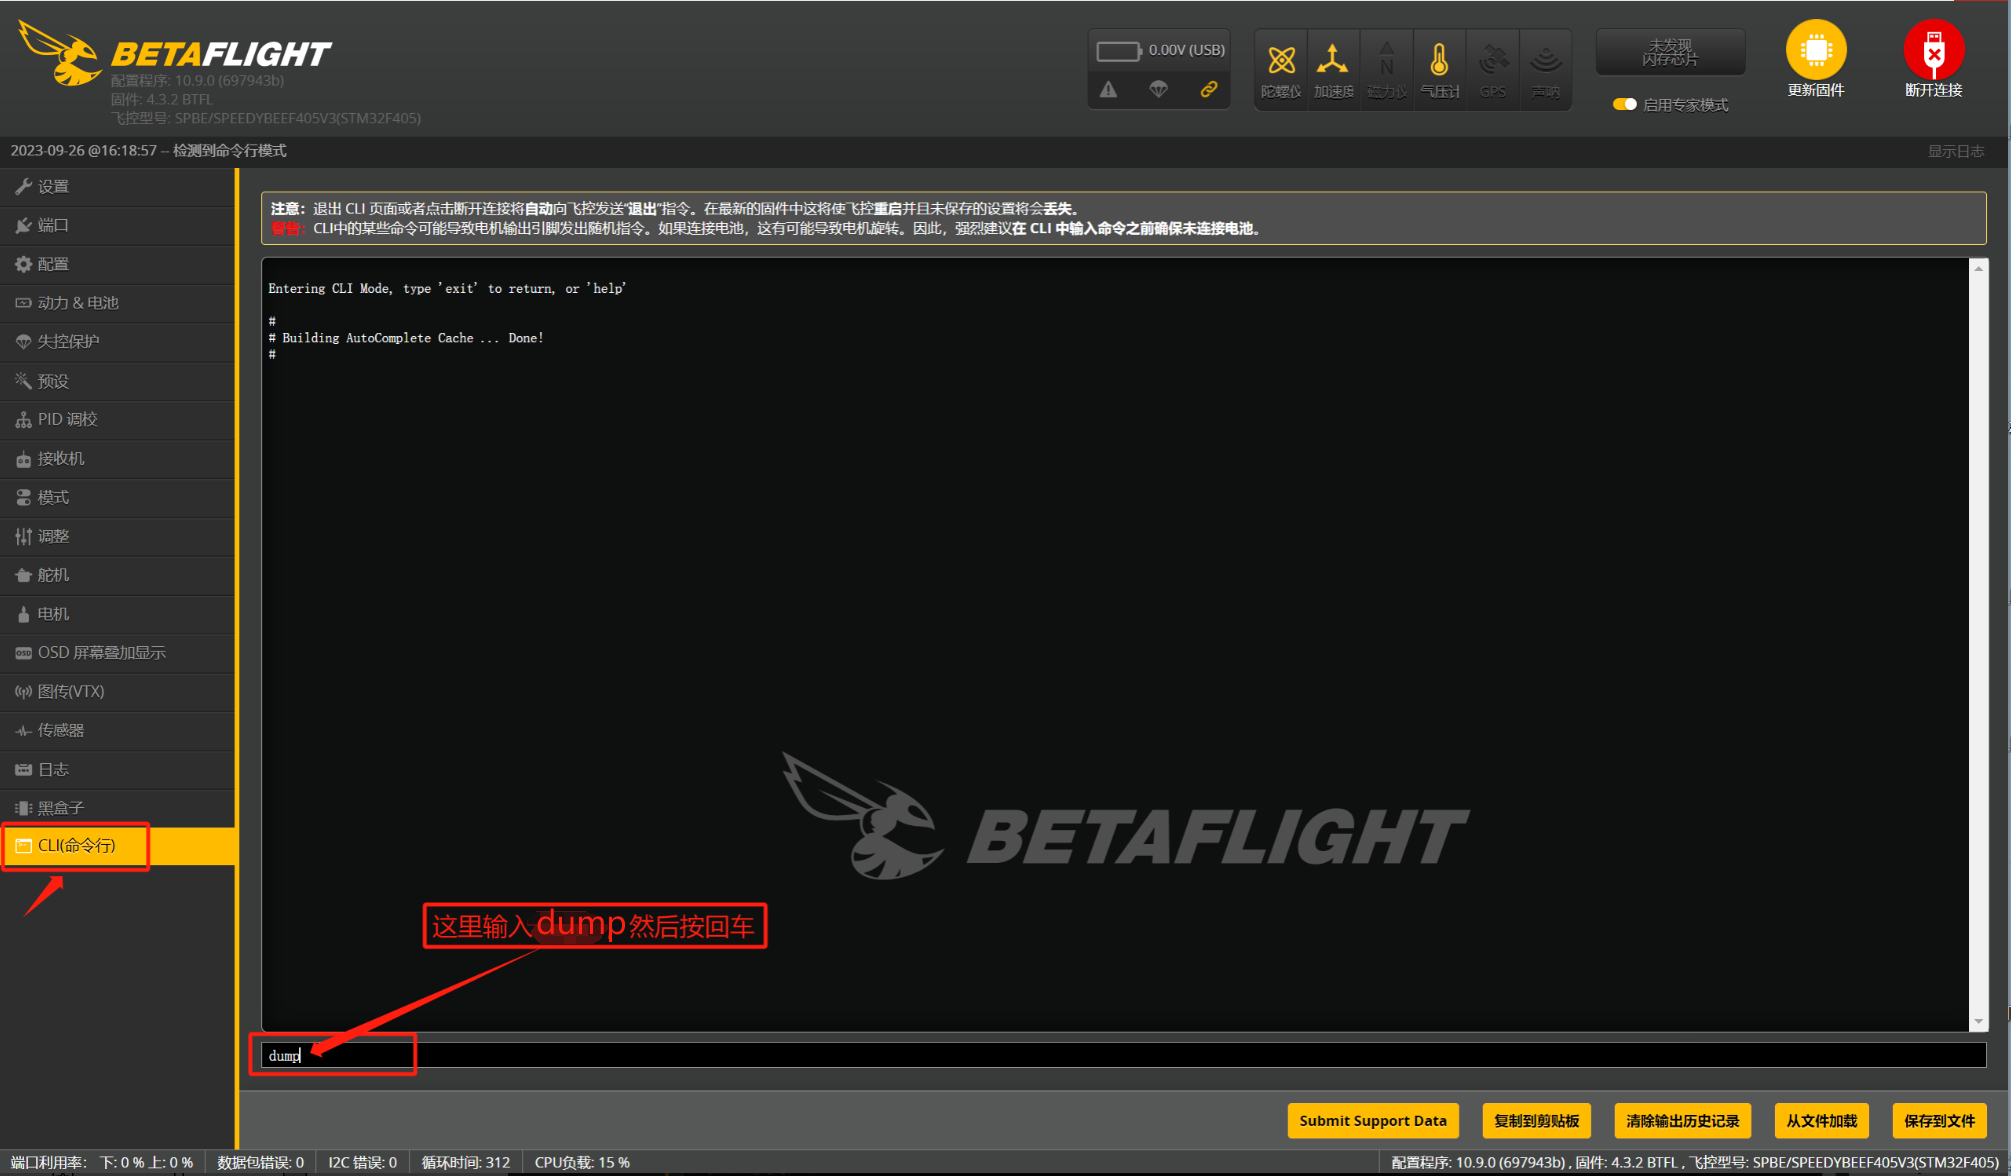This screenshot has width=2011, height=1176.
Task: Click the disconnect (断开连接) icon
Action: click(x=1932, y=51)
